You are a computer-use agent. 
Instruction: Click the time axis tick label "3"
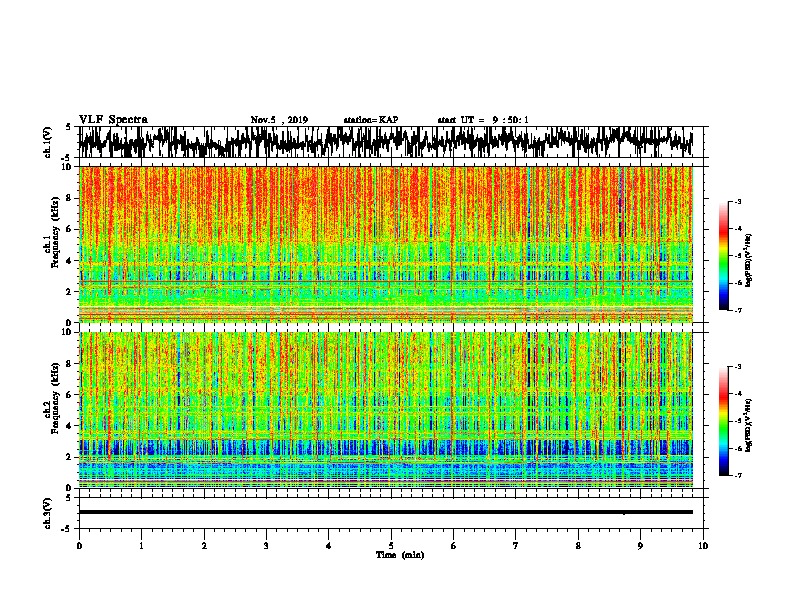tap(266, 546)
